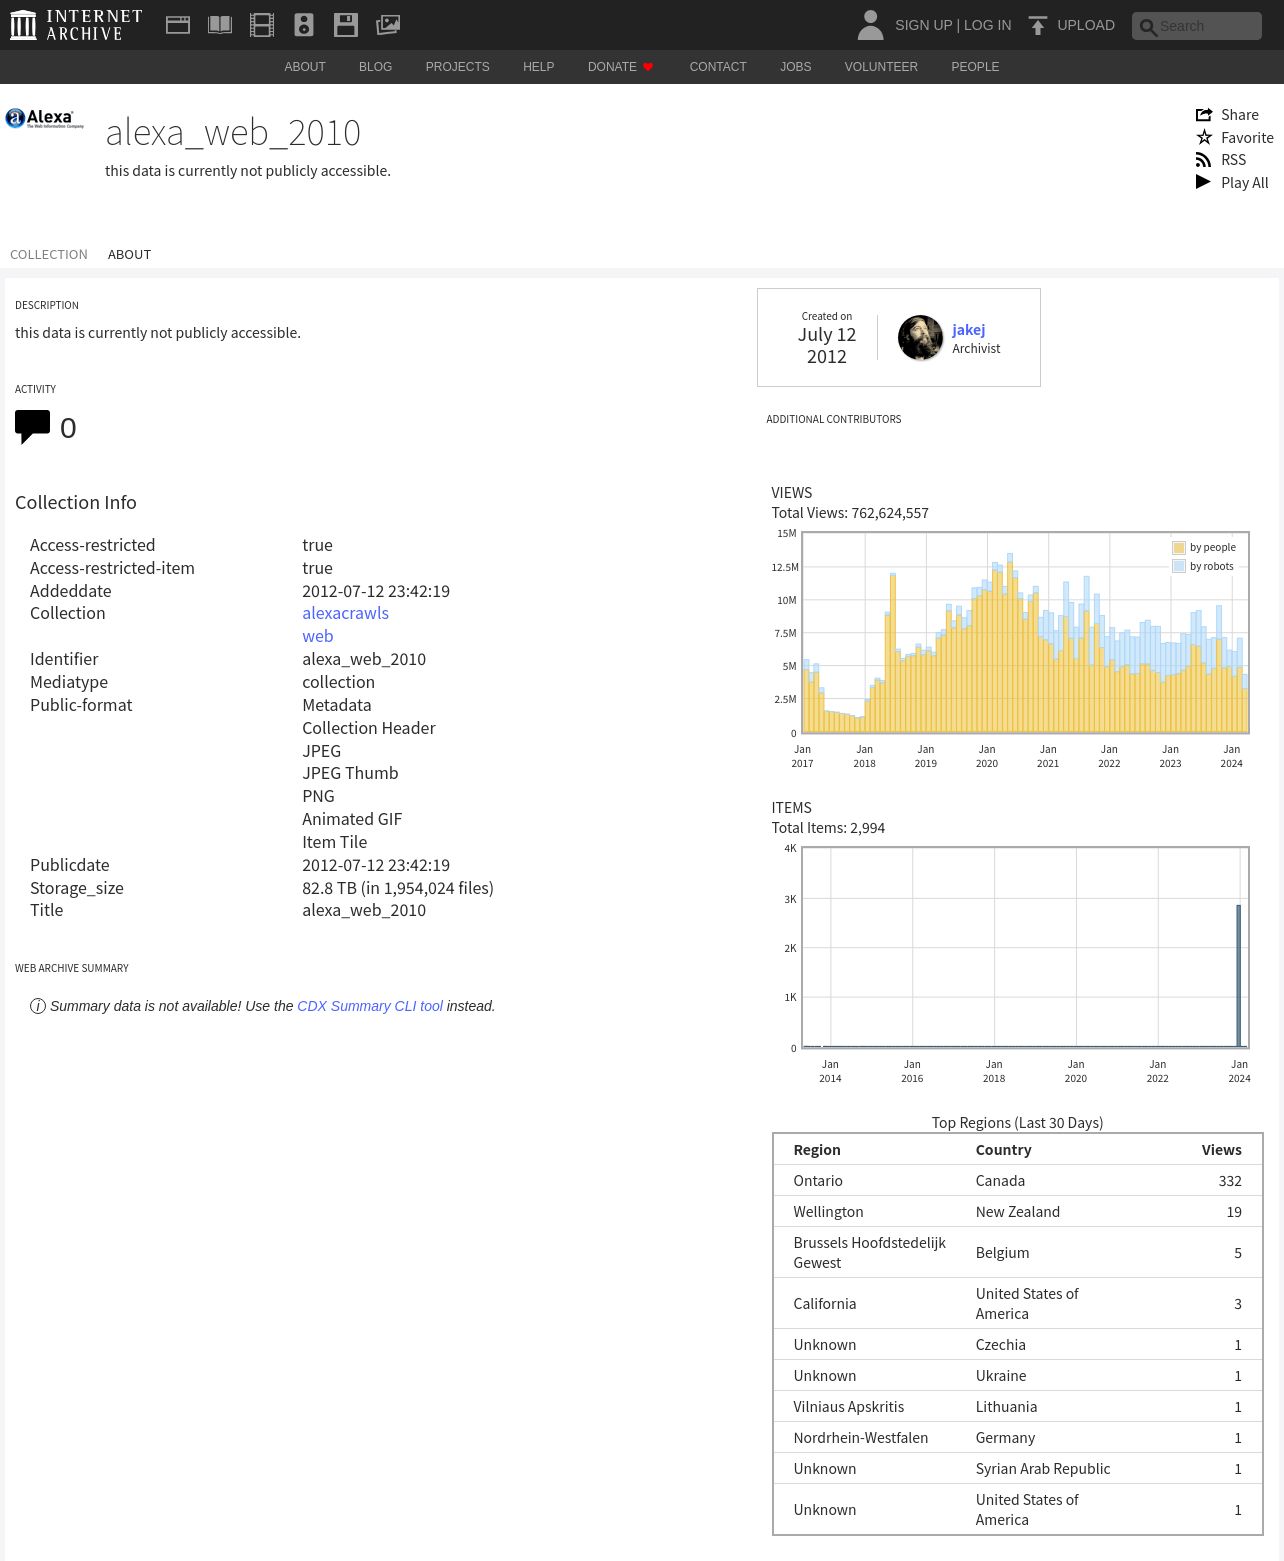Open the Audio speaker icon
This screenshot has height=1561, width=1284.
304,25
